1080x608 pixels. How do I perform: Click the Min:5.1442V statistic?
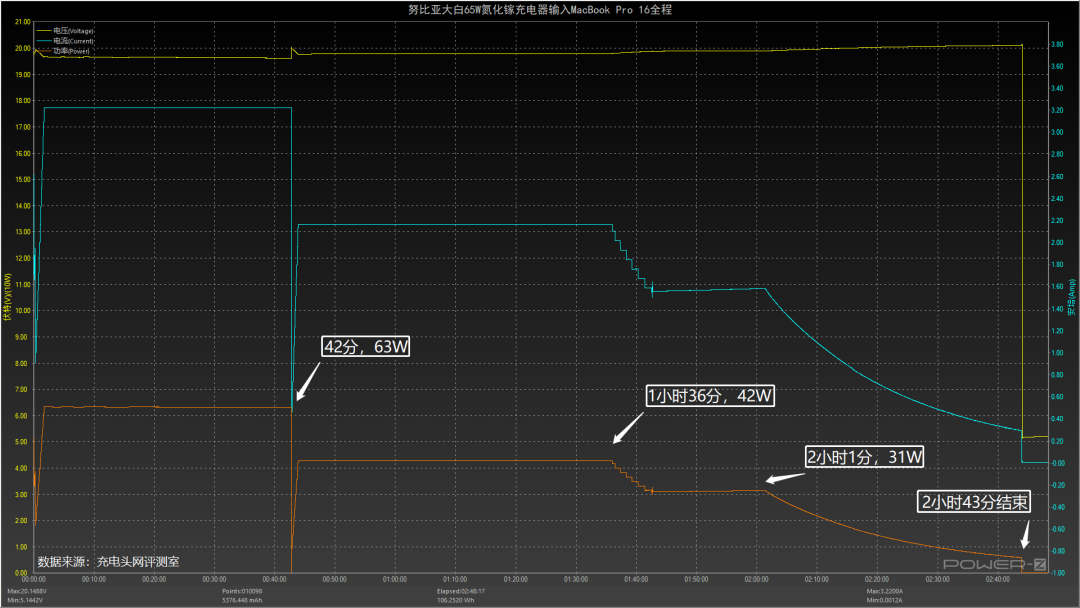point(25,600)
